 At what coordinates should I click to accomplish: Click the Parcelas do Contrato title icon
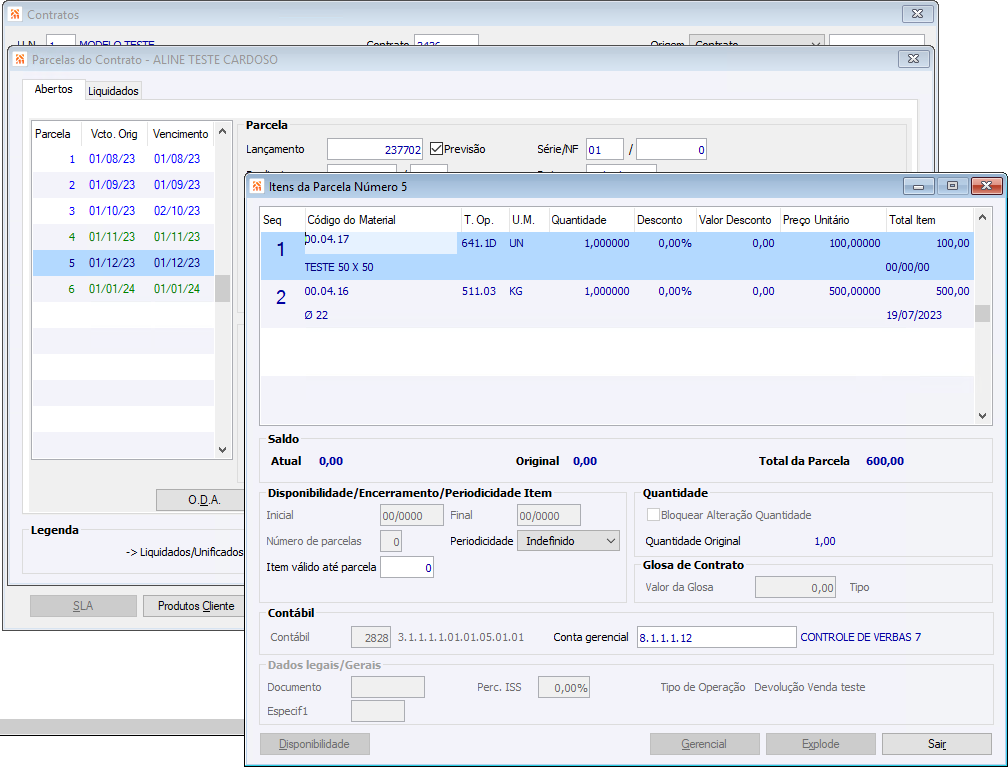pyautogui.click(x=20, y=60)
